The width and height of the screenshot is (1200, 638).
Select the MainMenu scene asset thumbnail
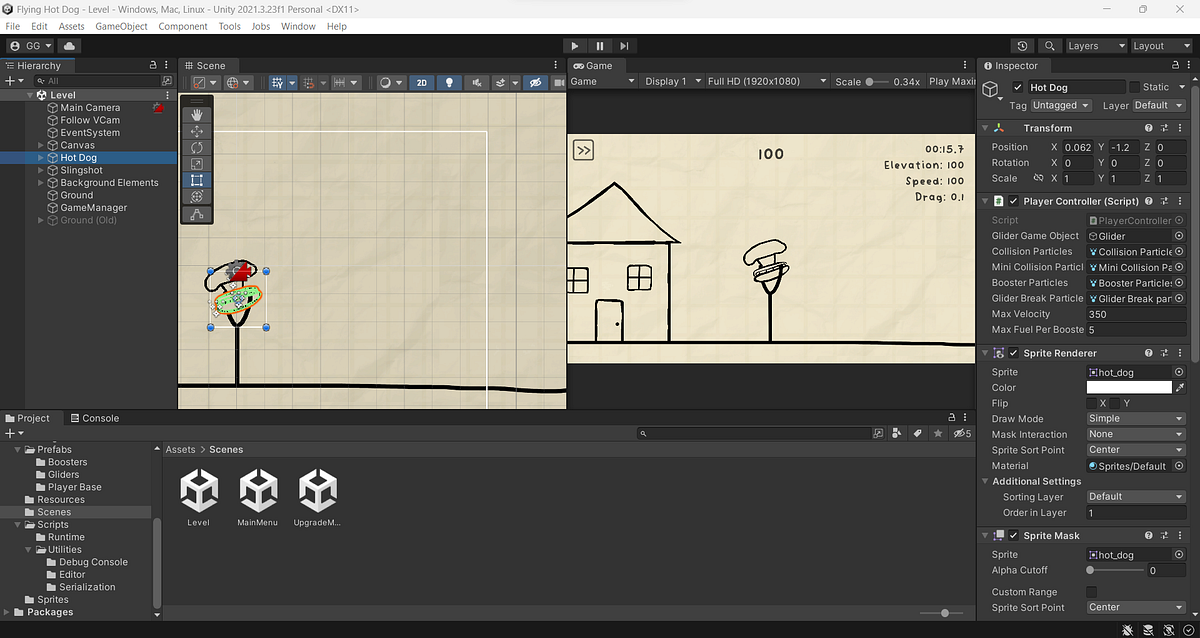pos(258,490)
